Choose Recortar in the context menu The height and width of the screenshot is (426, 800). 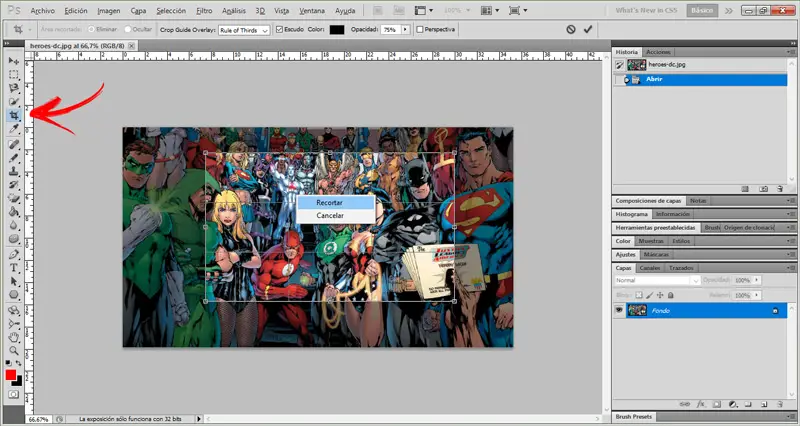click(330, 202)
